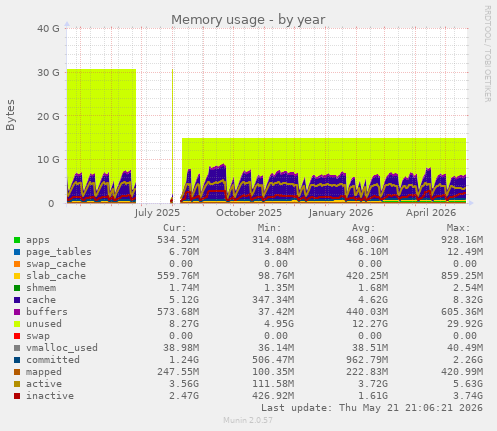Click the 'mapped' legend label

tap(44, 372)
